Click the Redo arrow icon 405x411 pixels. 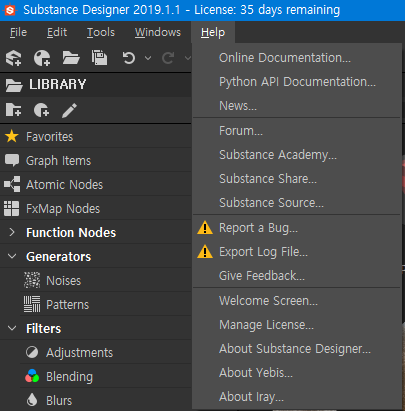pyautogui.click(x=168, y=58)
